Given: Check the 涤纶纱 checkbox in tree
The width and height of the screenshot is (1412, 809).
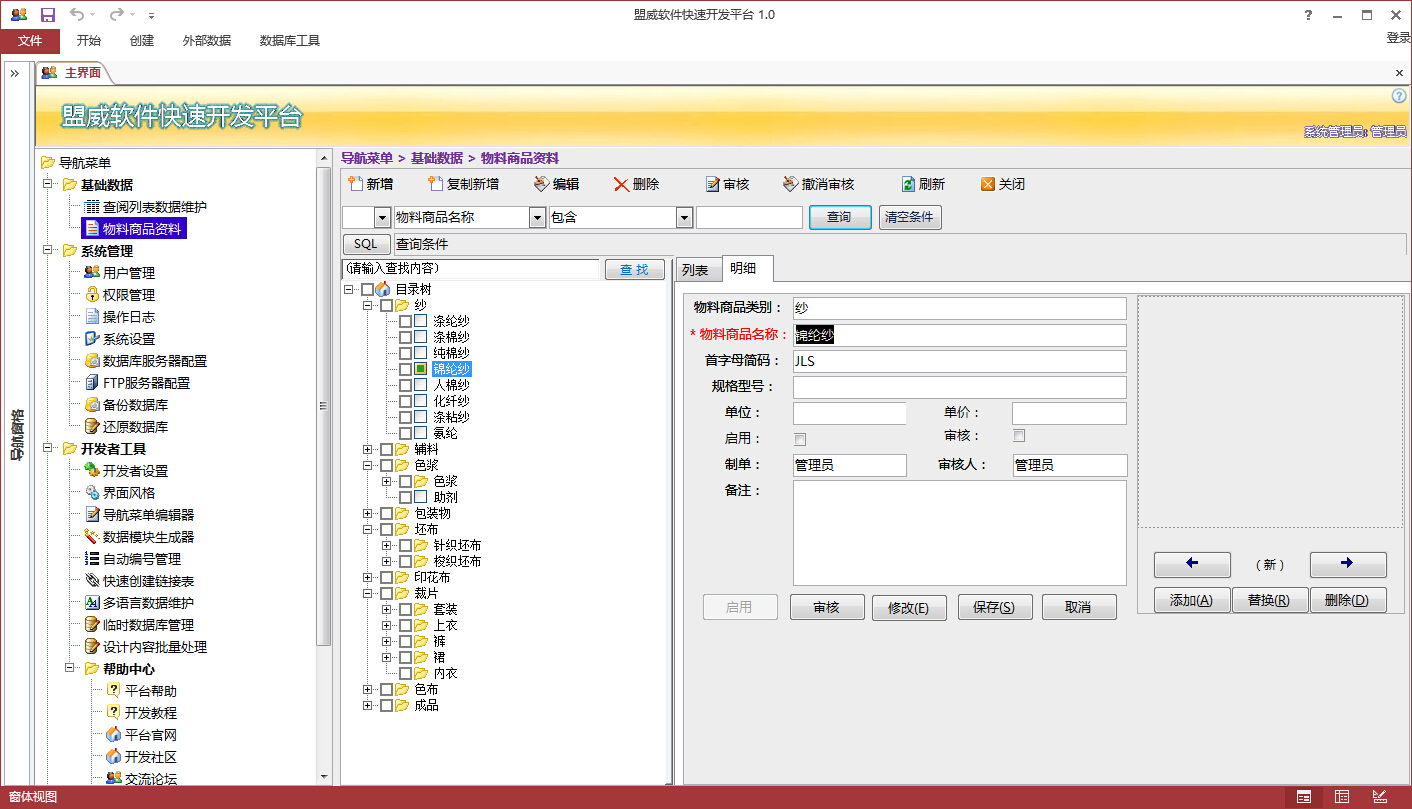Looking at the screenshot, I should (x=405, y=321).
